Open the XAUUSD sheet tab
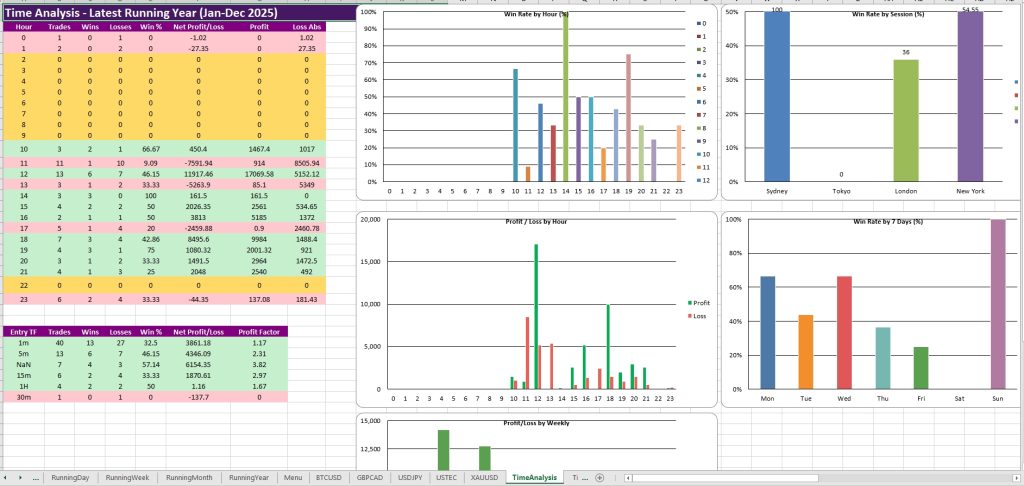1024x486 pixels. point(481,478)
